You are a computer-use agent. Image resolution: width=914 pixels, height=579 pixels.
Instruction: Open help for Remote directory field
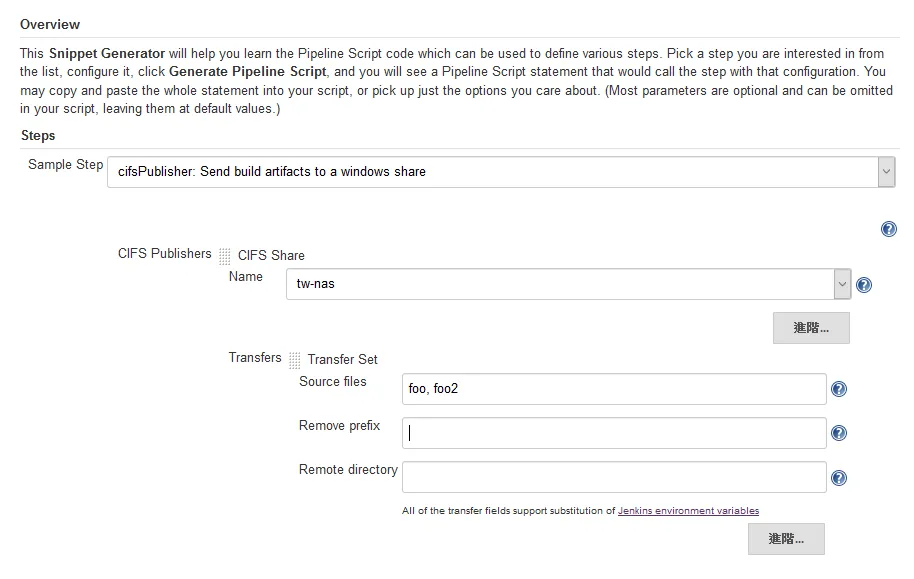[839, 478]
